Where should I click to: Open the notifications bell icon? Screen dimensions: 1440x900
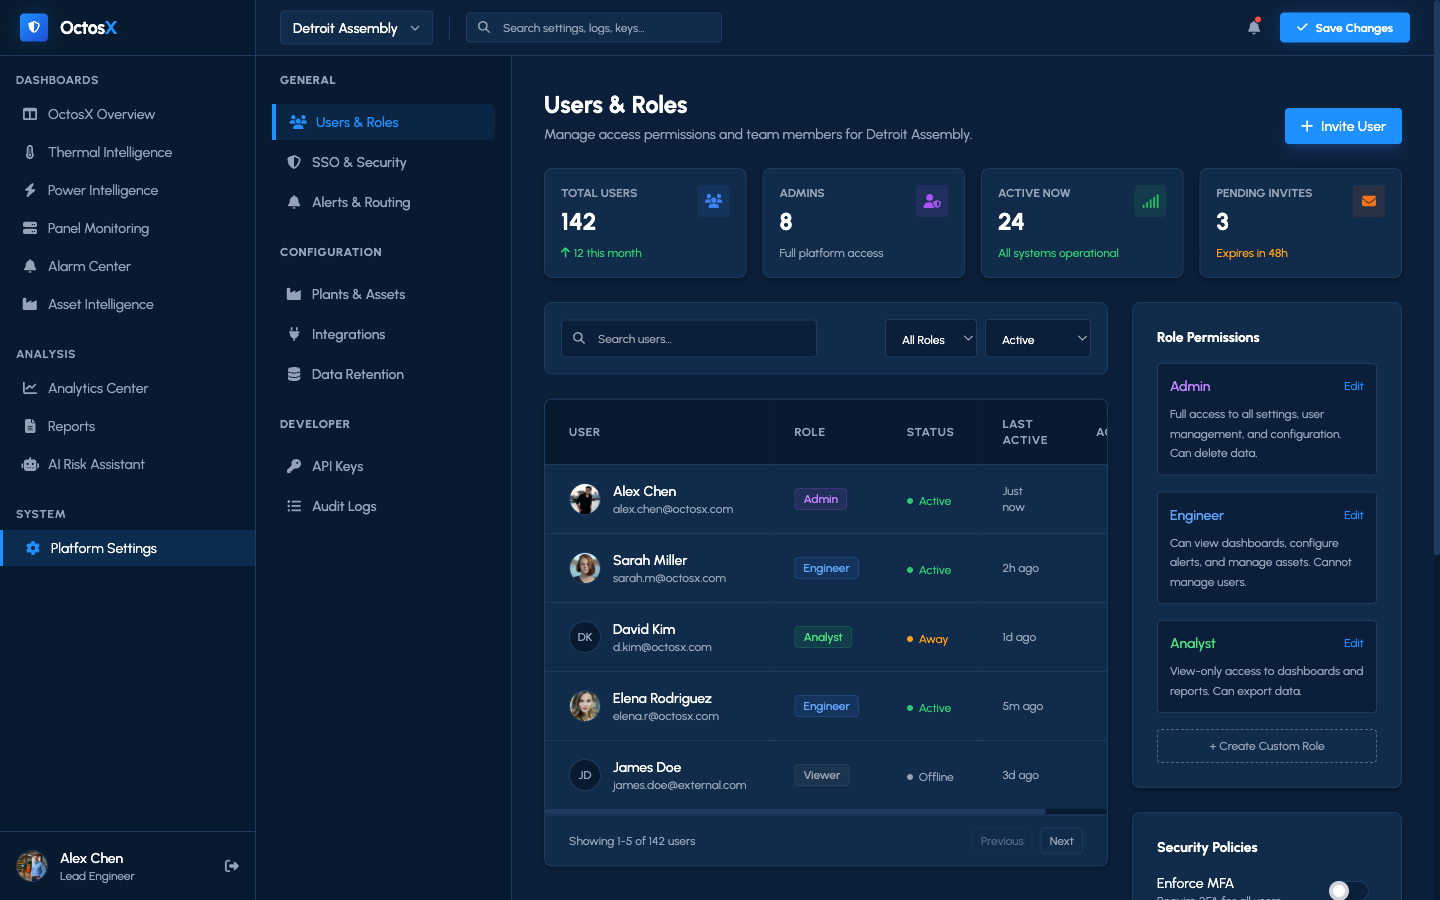coord(1254,27)
